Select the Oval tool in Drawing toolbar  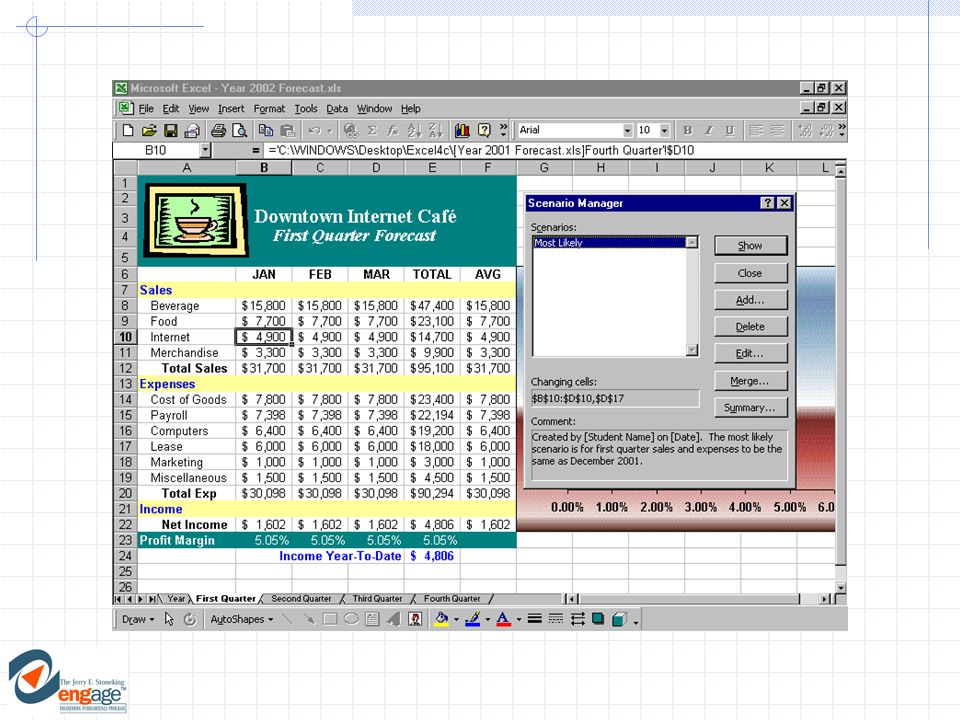click(351, 619)
